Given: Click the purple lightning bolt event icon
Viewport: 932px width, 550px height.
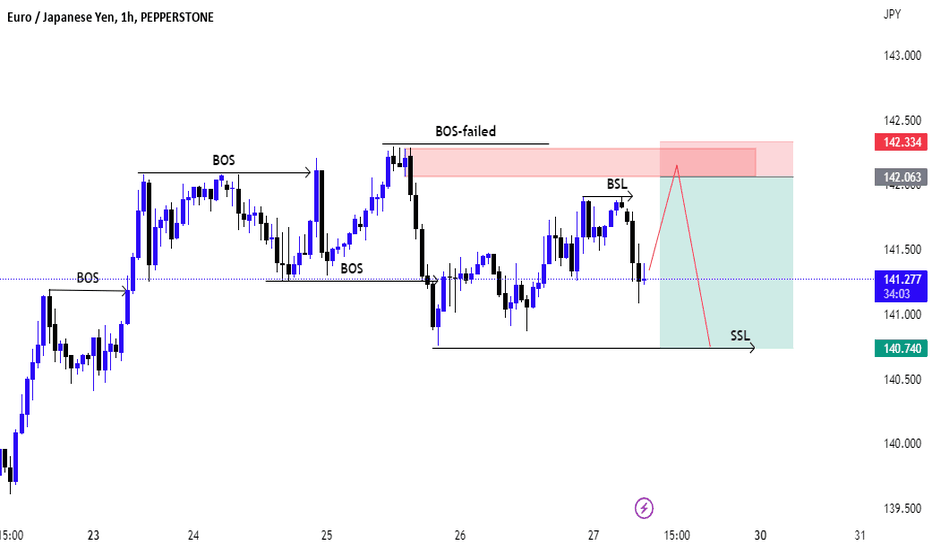Looking at the screenshot, I should click(x=644, y=508).
